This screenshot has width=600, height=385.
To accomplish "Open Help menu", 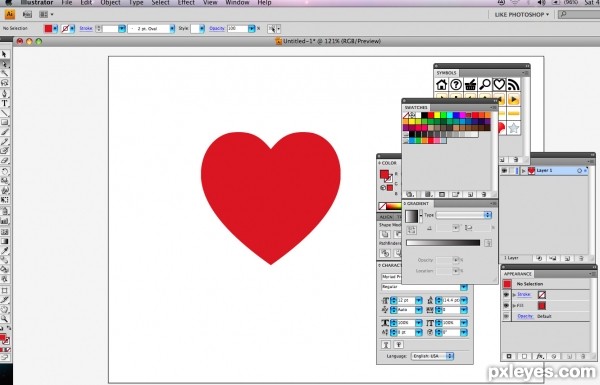I will (264, 3).
